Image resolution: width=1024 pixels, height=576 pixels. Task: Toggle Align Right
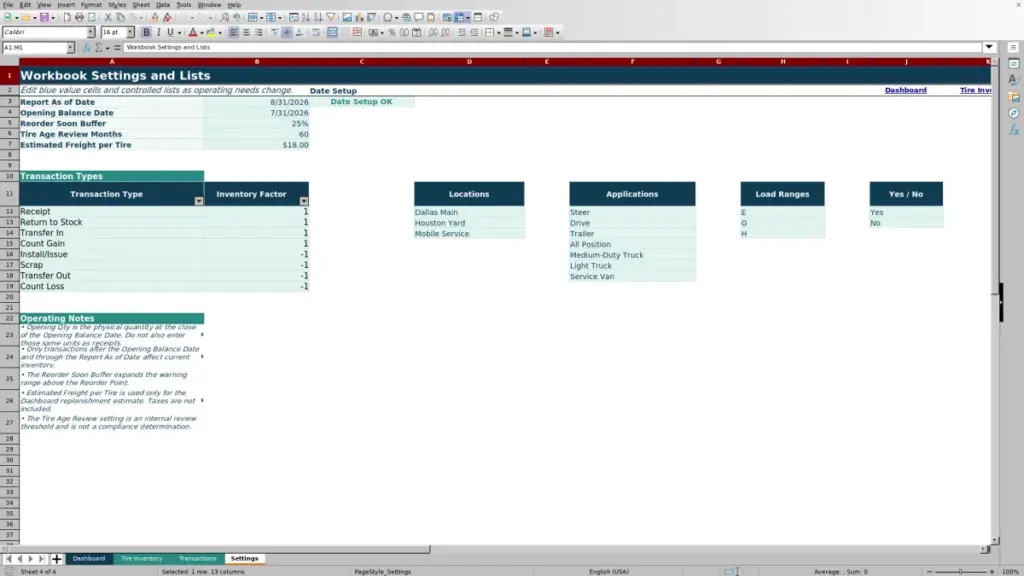(259, 33)
